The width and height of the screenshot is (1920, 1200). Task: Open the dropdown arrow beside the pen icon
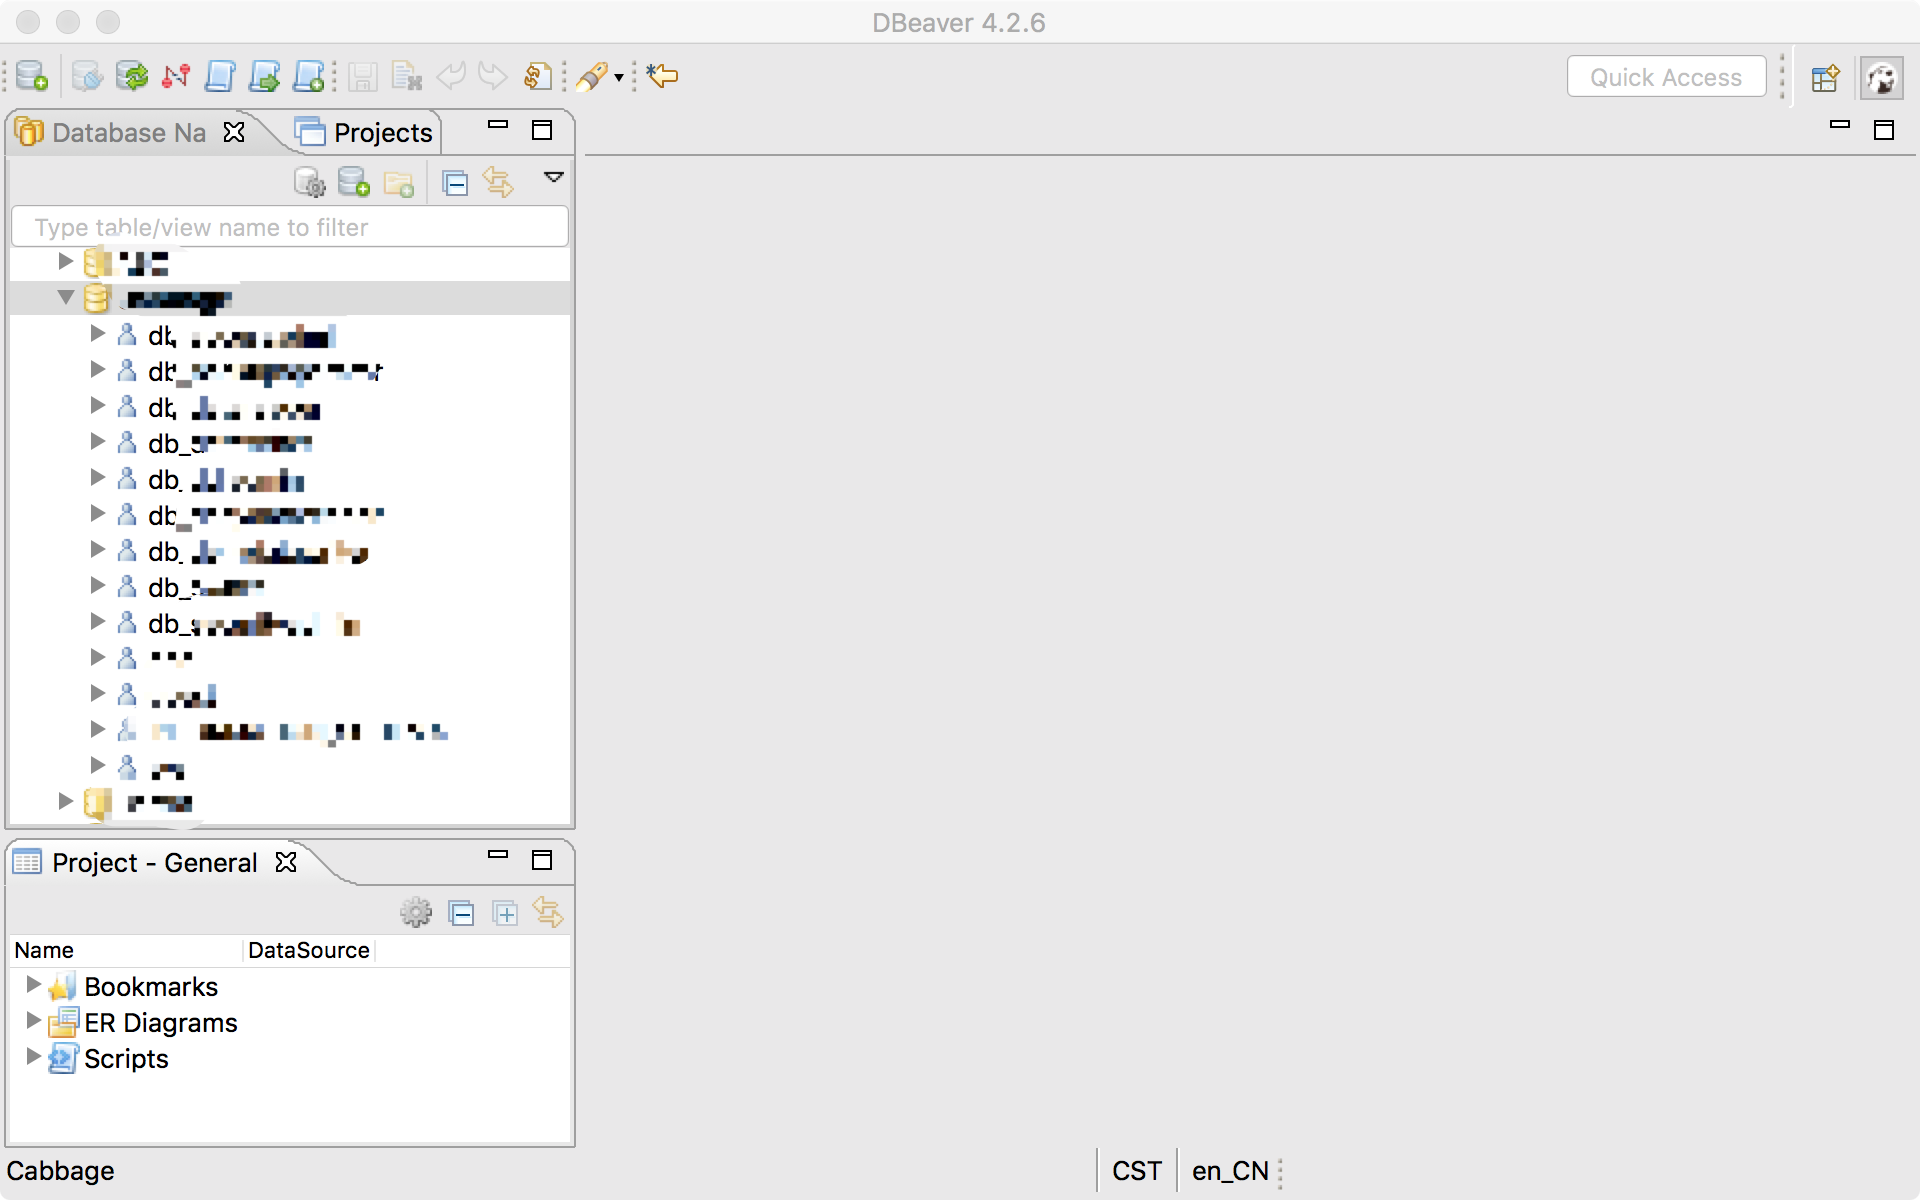(x=619, y=77)
